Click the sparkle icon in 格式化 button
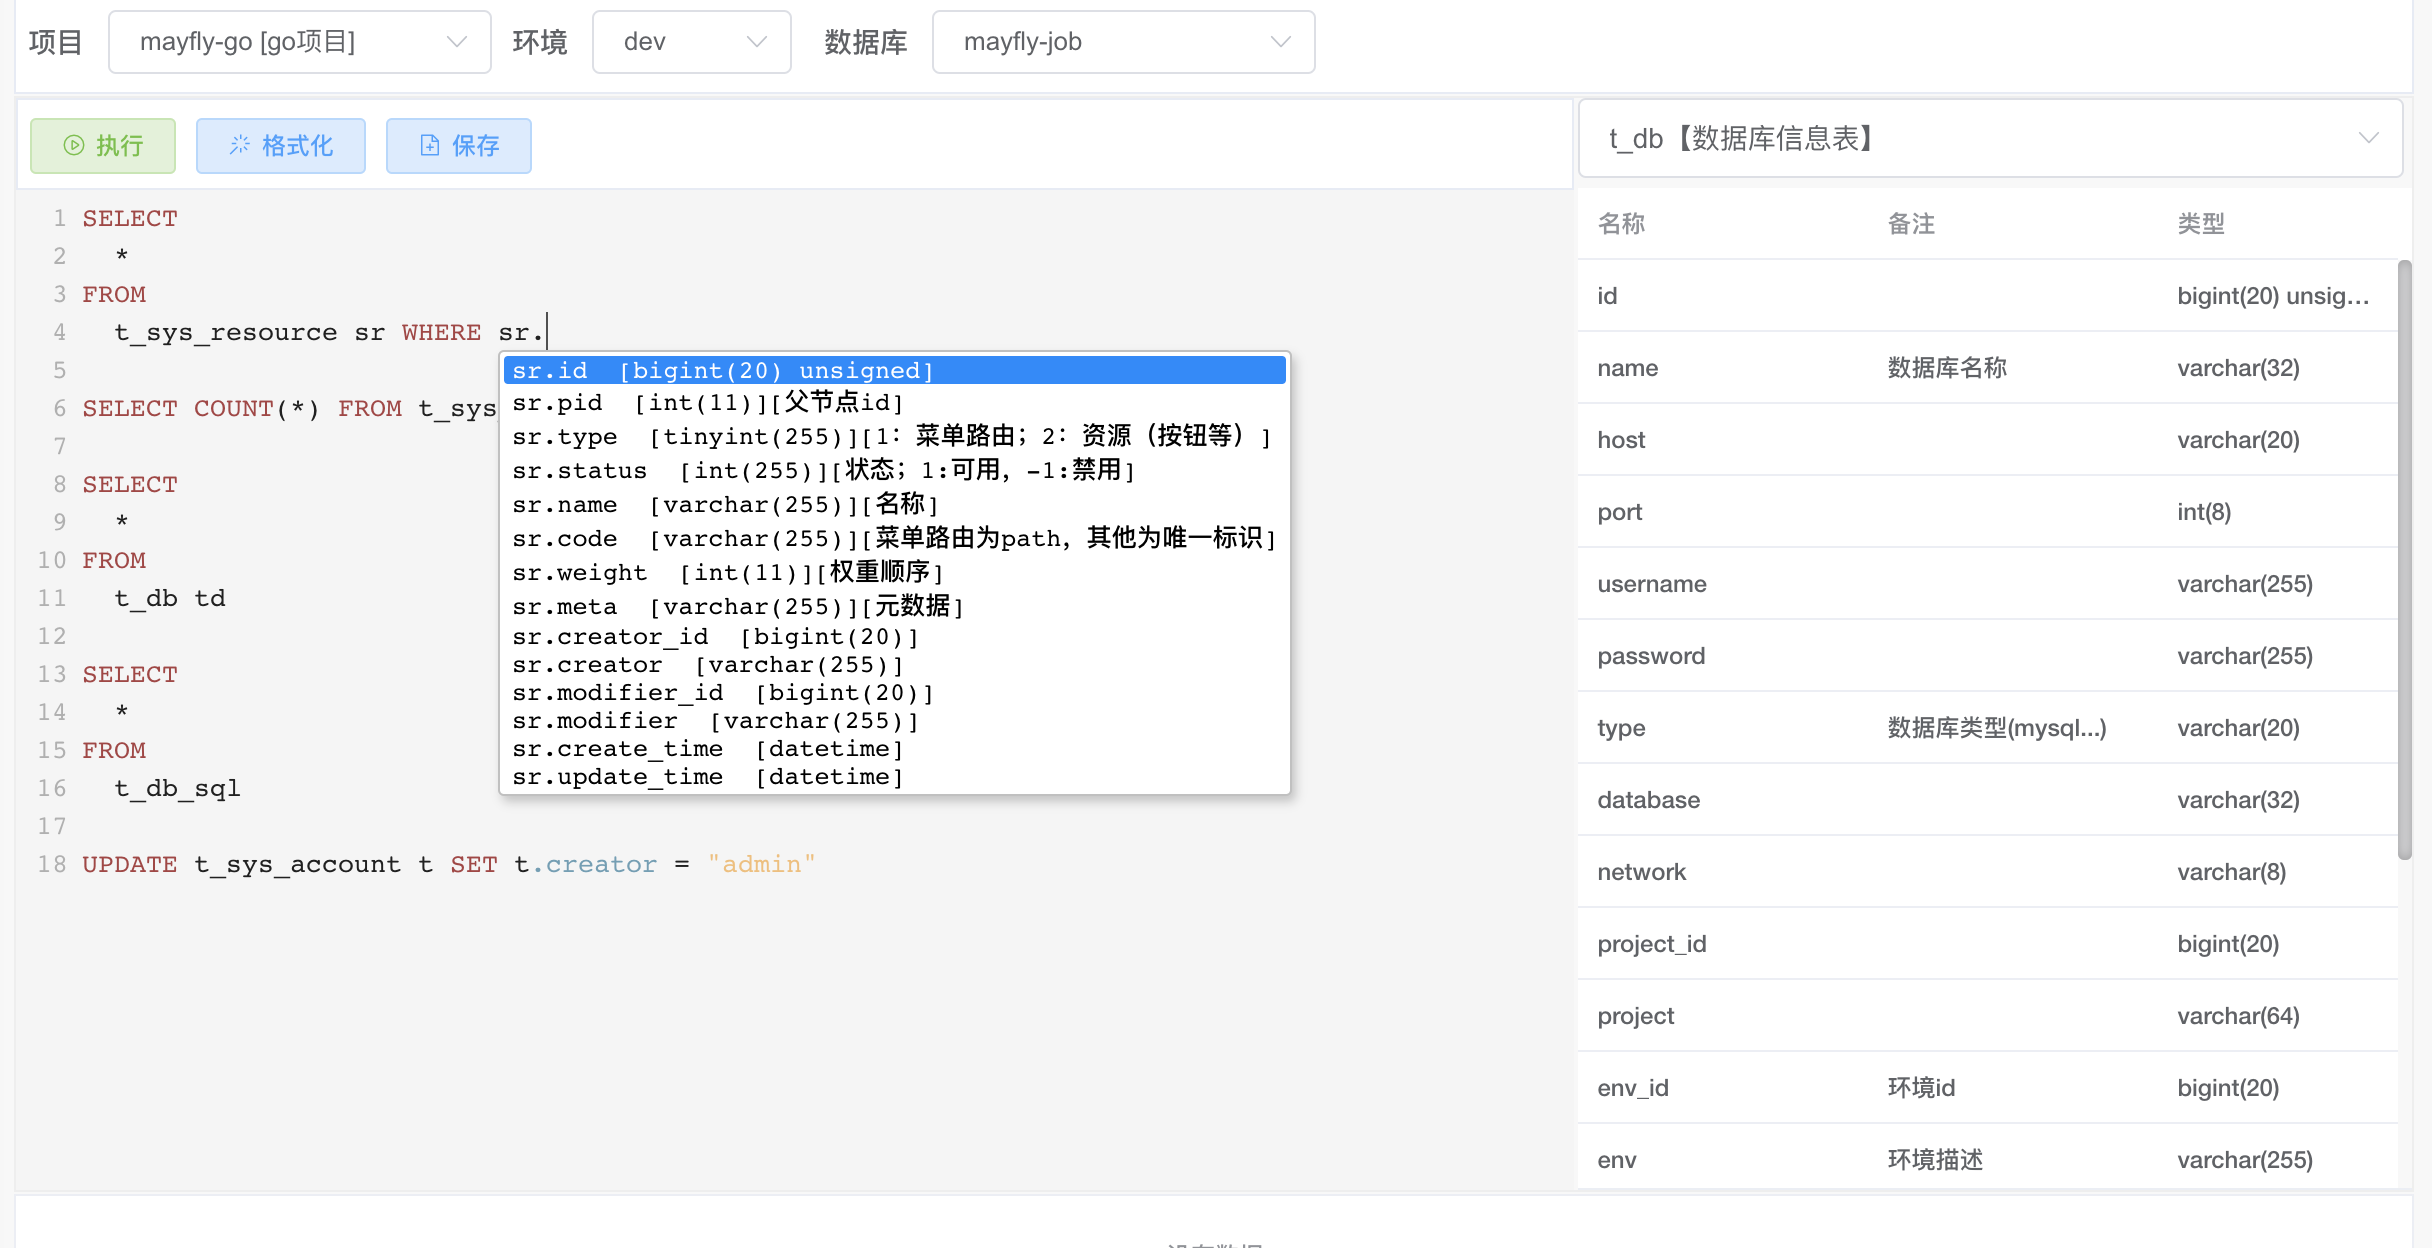The height and width of the screenshot is (1248, 2432). [240, 146]
